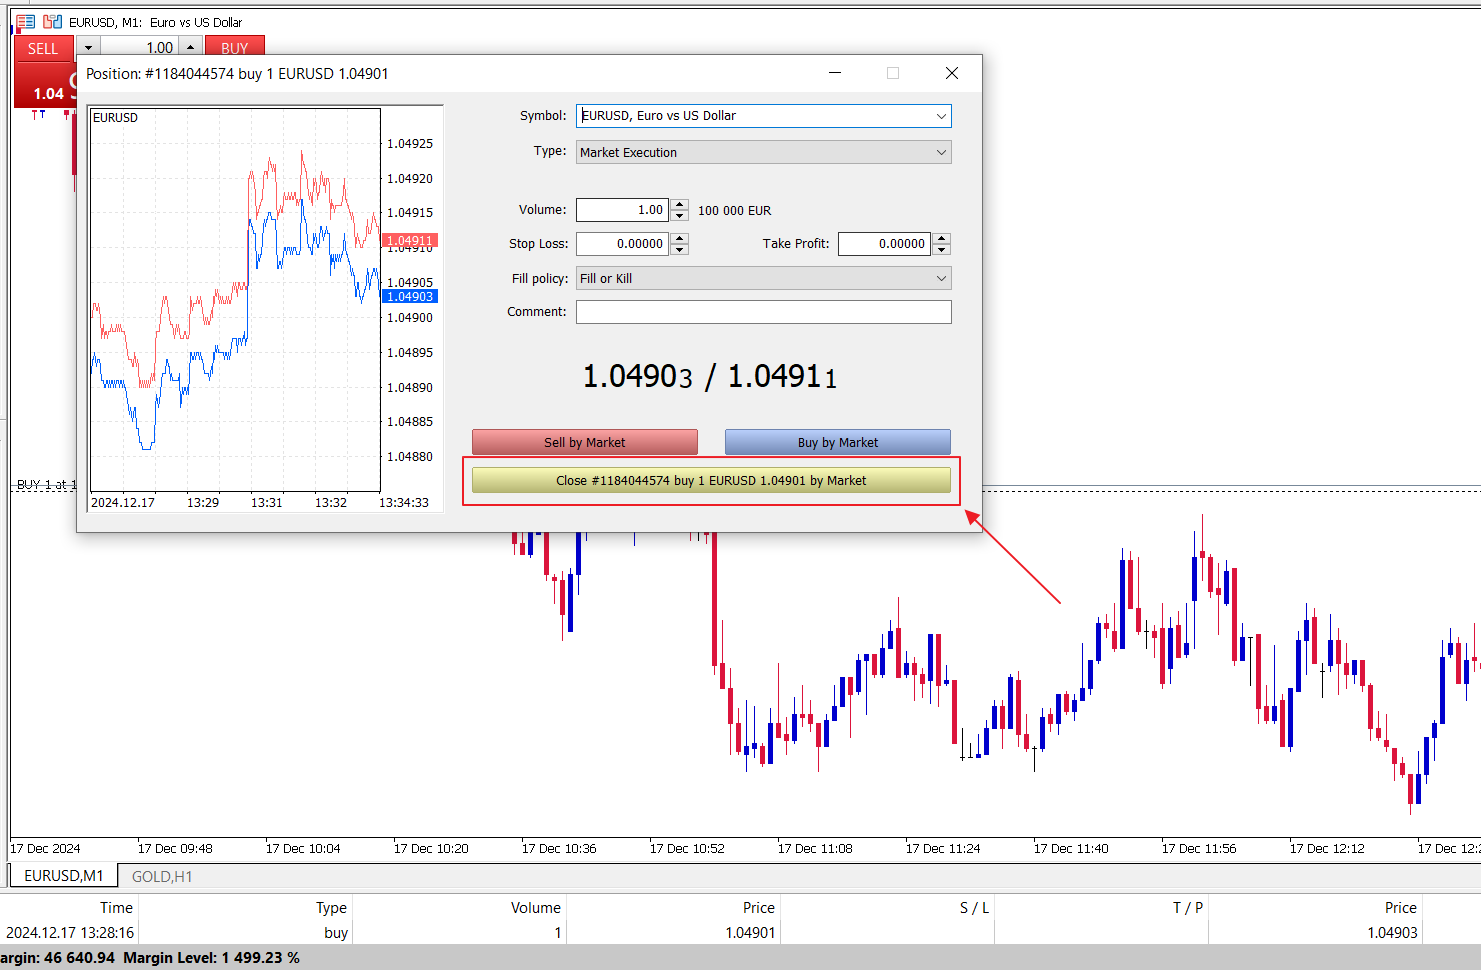Raise Take Profit using spinner up arrow
The image size is (1481, 971).
(x=942, y=238)
